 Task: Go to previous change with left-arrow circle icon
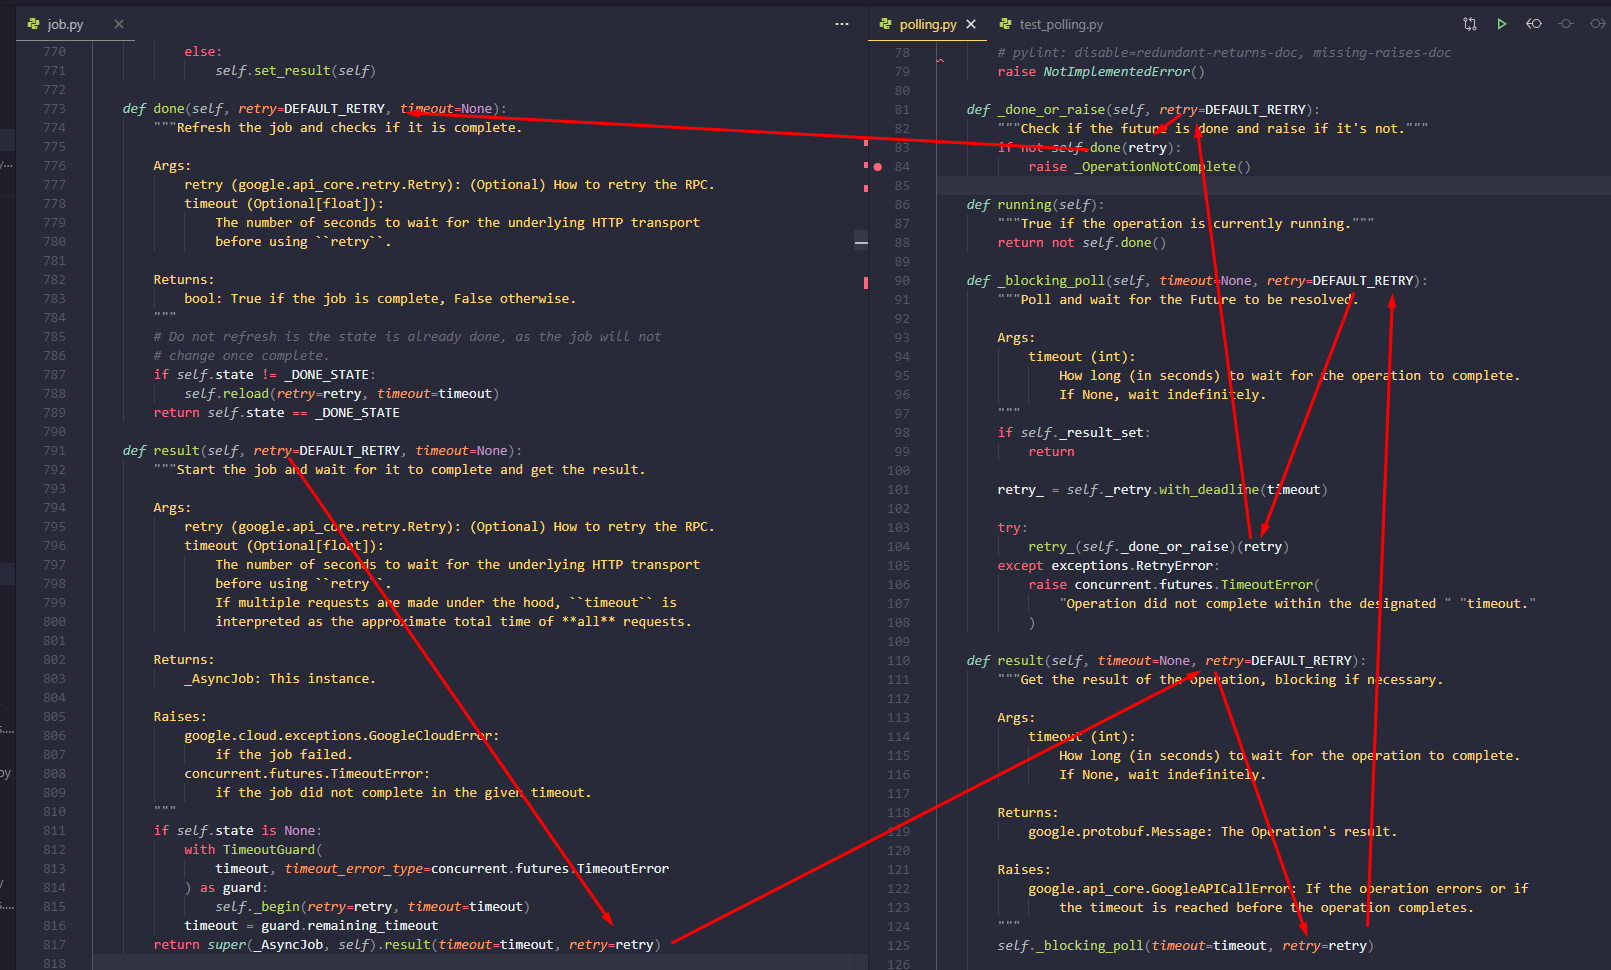(1534, 24)
